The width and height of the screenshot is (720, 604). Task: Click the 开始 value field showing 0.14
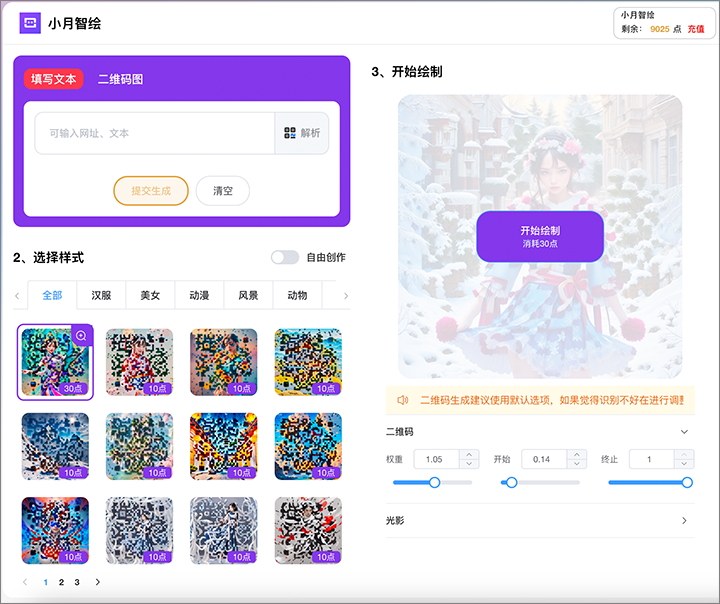click(x=544, y=459)
